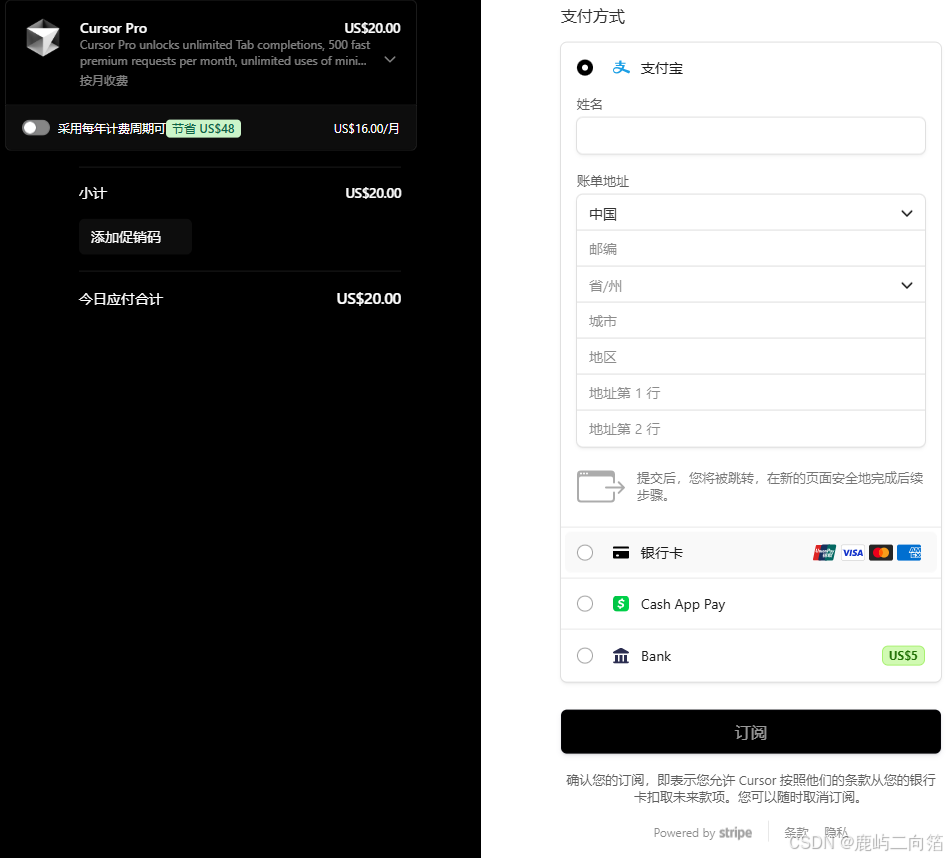The image size is (947, 858).
Task: Select the Bank payment radio button
Action: pyautogui.click(x=585, y=656)
